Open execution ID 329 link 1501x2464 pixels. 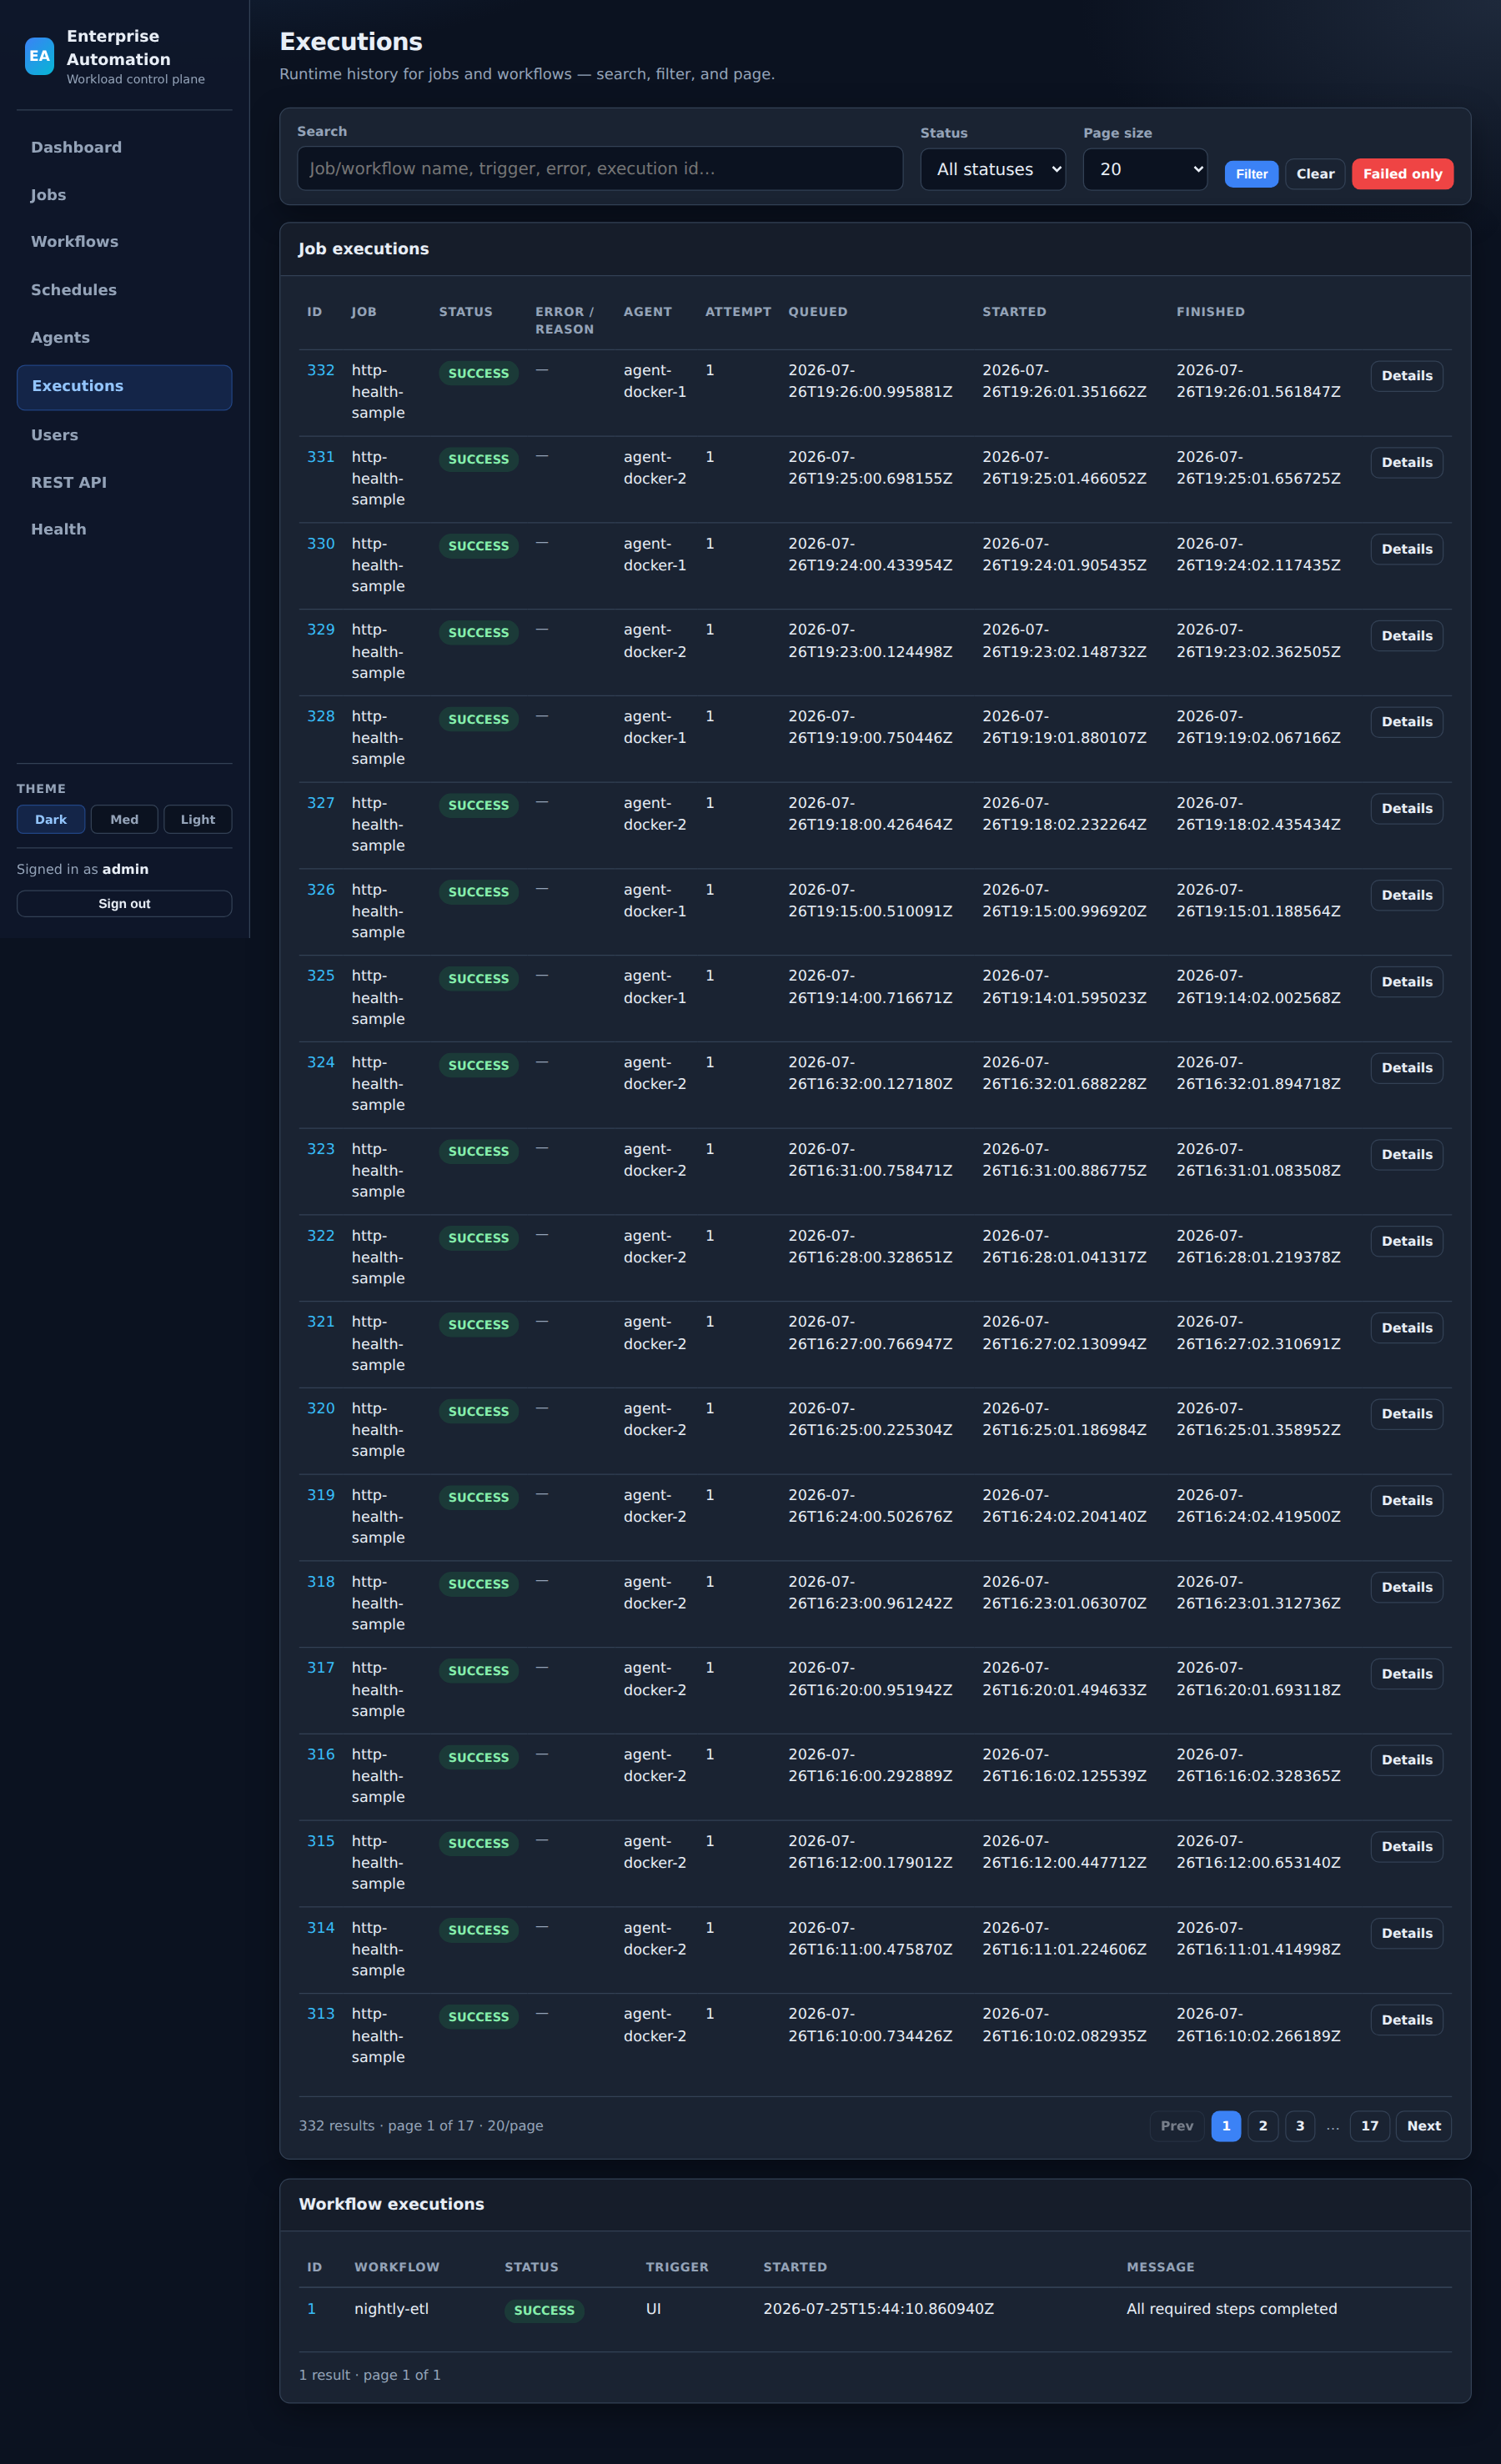320,629
